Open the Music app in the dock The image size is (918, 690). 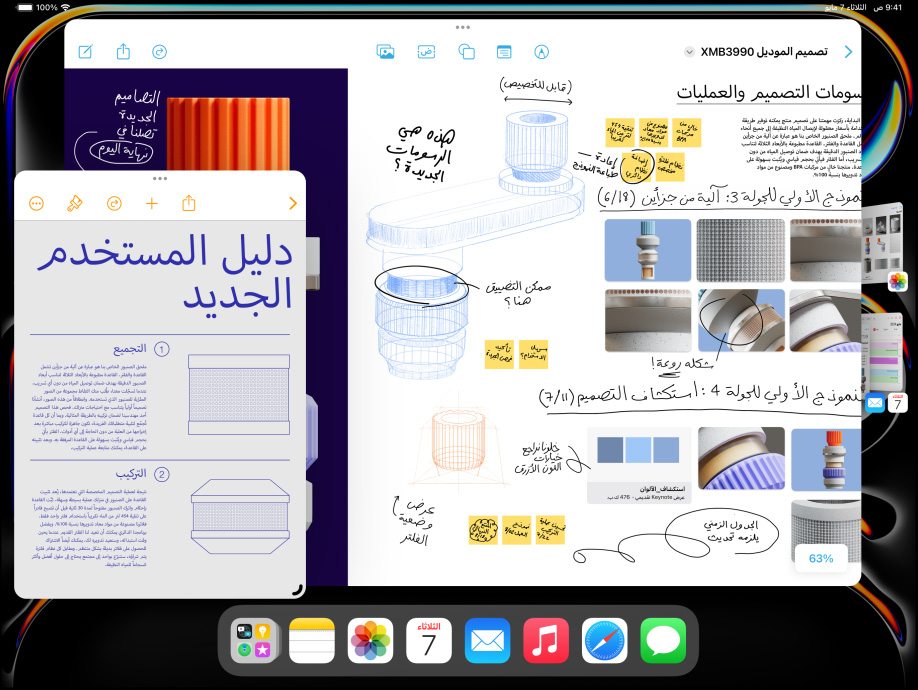[546, 640]
